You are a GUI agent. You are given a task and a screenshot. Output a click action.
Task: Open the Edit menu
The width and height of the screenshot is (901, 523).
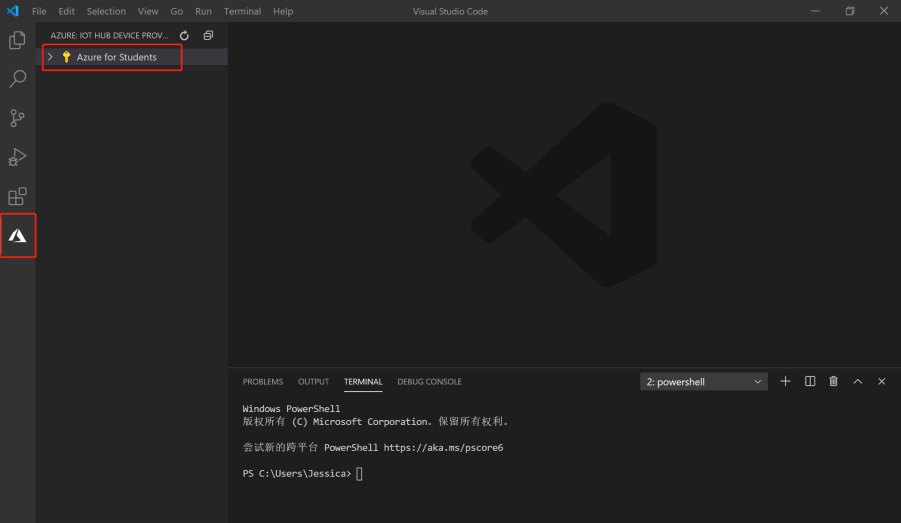click(66, 11)
